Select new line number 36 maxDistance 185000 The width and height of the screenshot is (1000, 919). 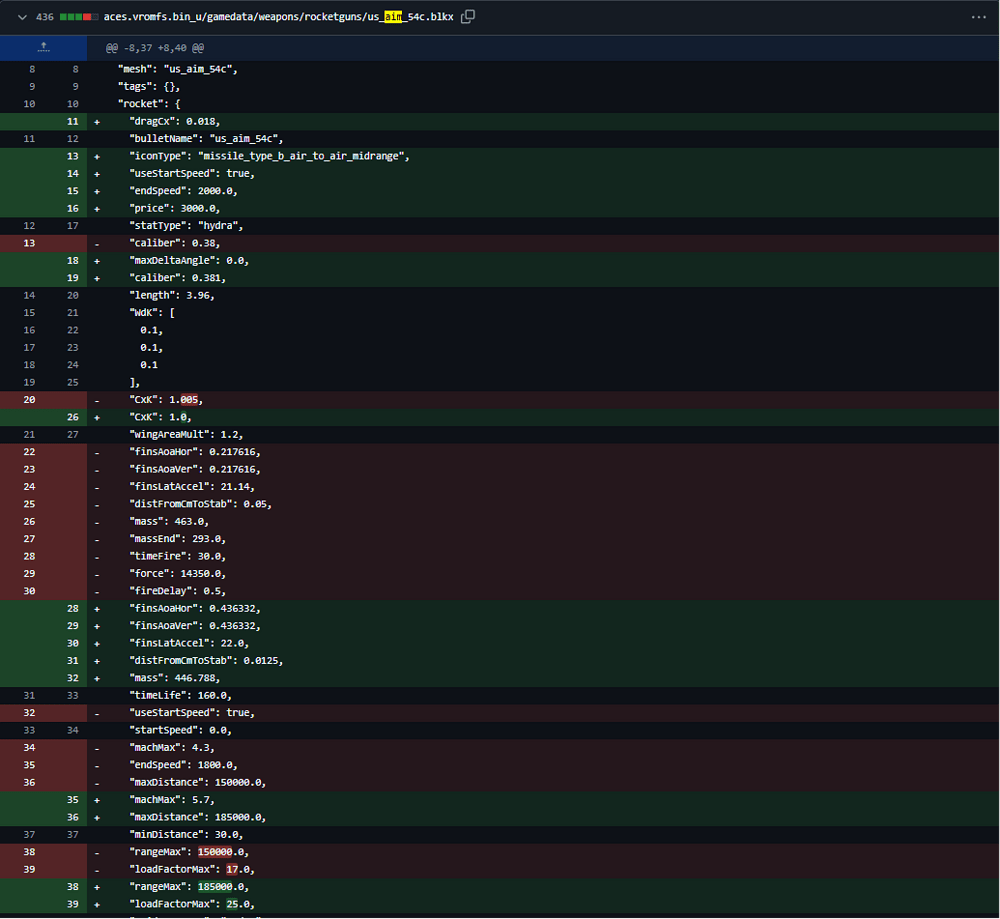73,817
